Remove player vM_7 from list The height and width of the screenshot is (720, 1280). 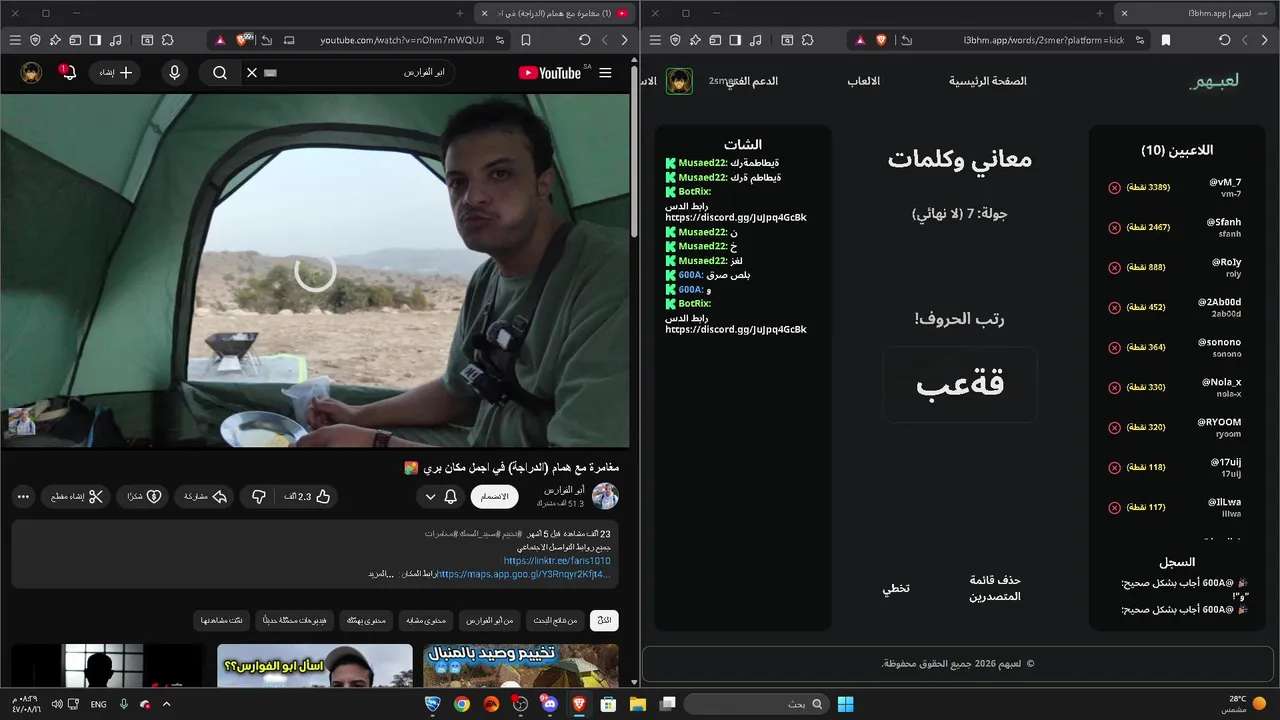[1114, 187]
